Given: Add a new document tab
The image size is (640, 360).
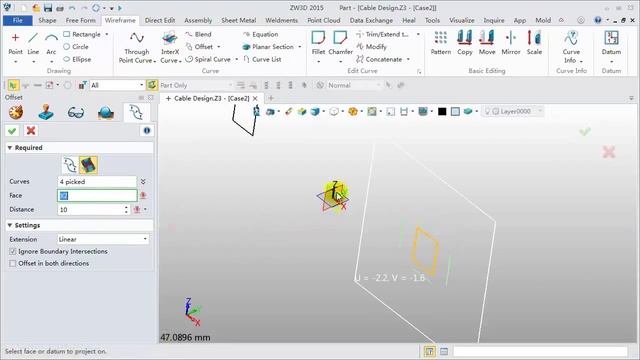Looking at the screenshot, I should click(x=271, y=98).
